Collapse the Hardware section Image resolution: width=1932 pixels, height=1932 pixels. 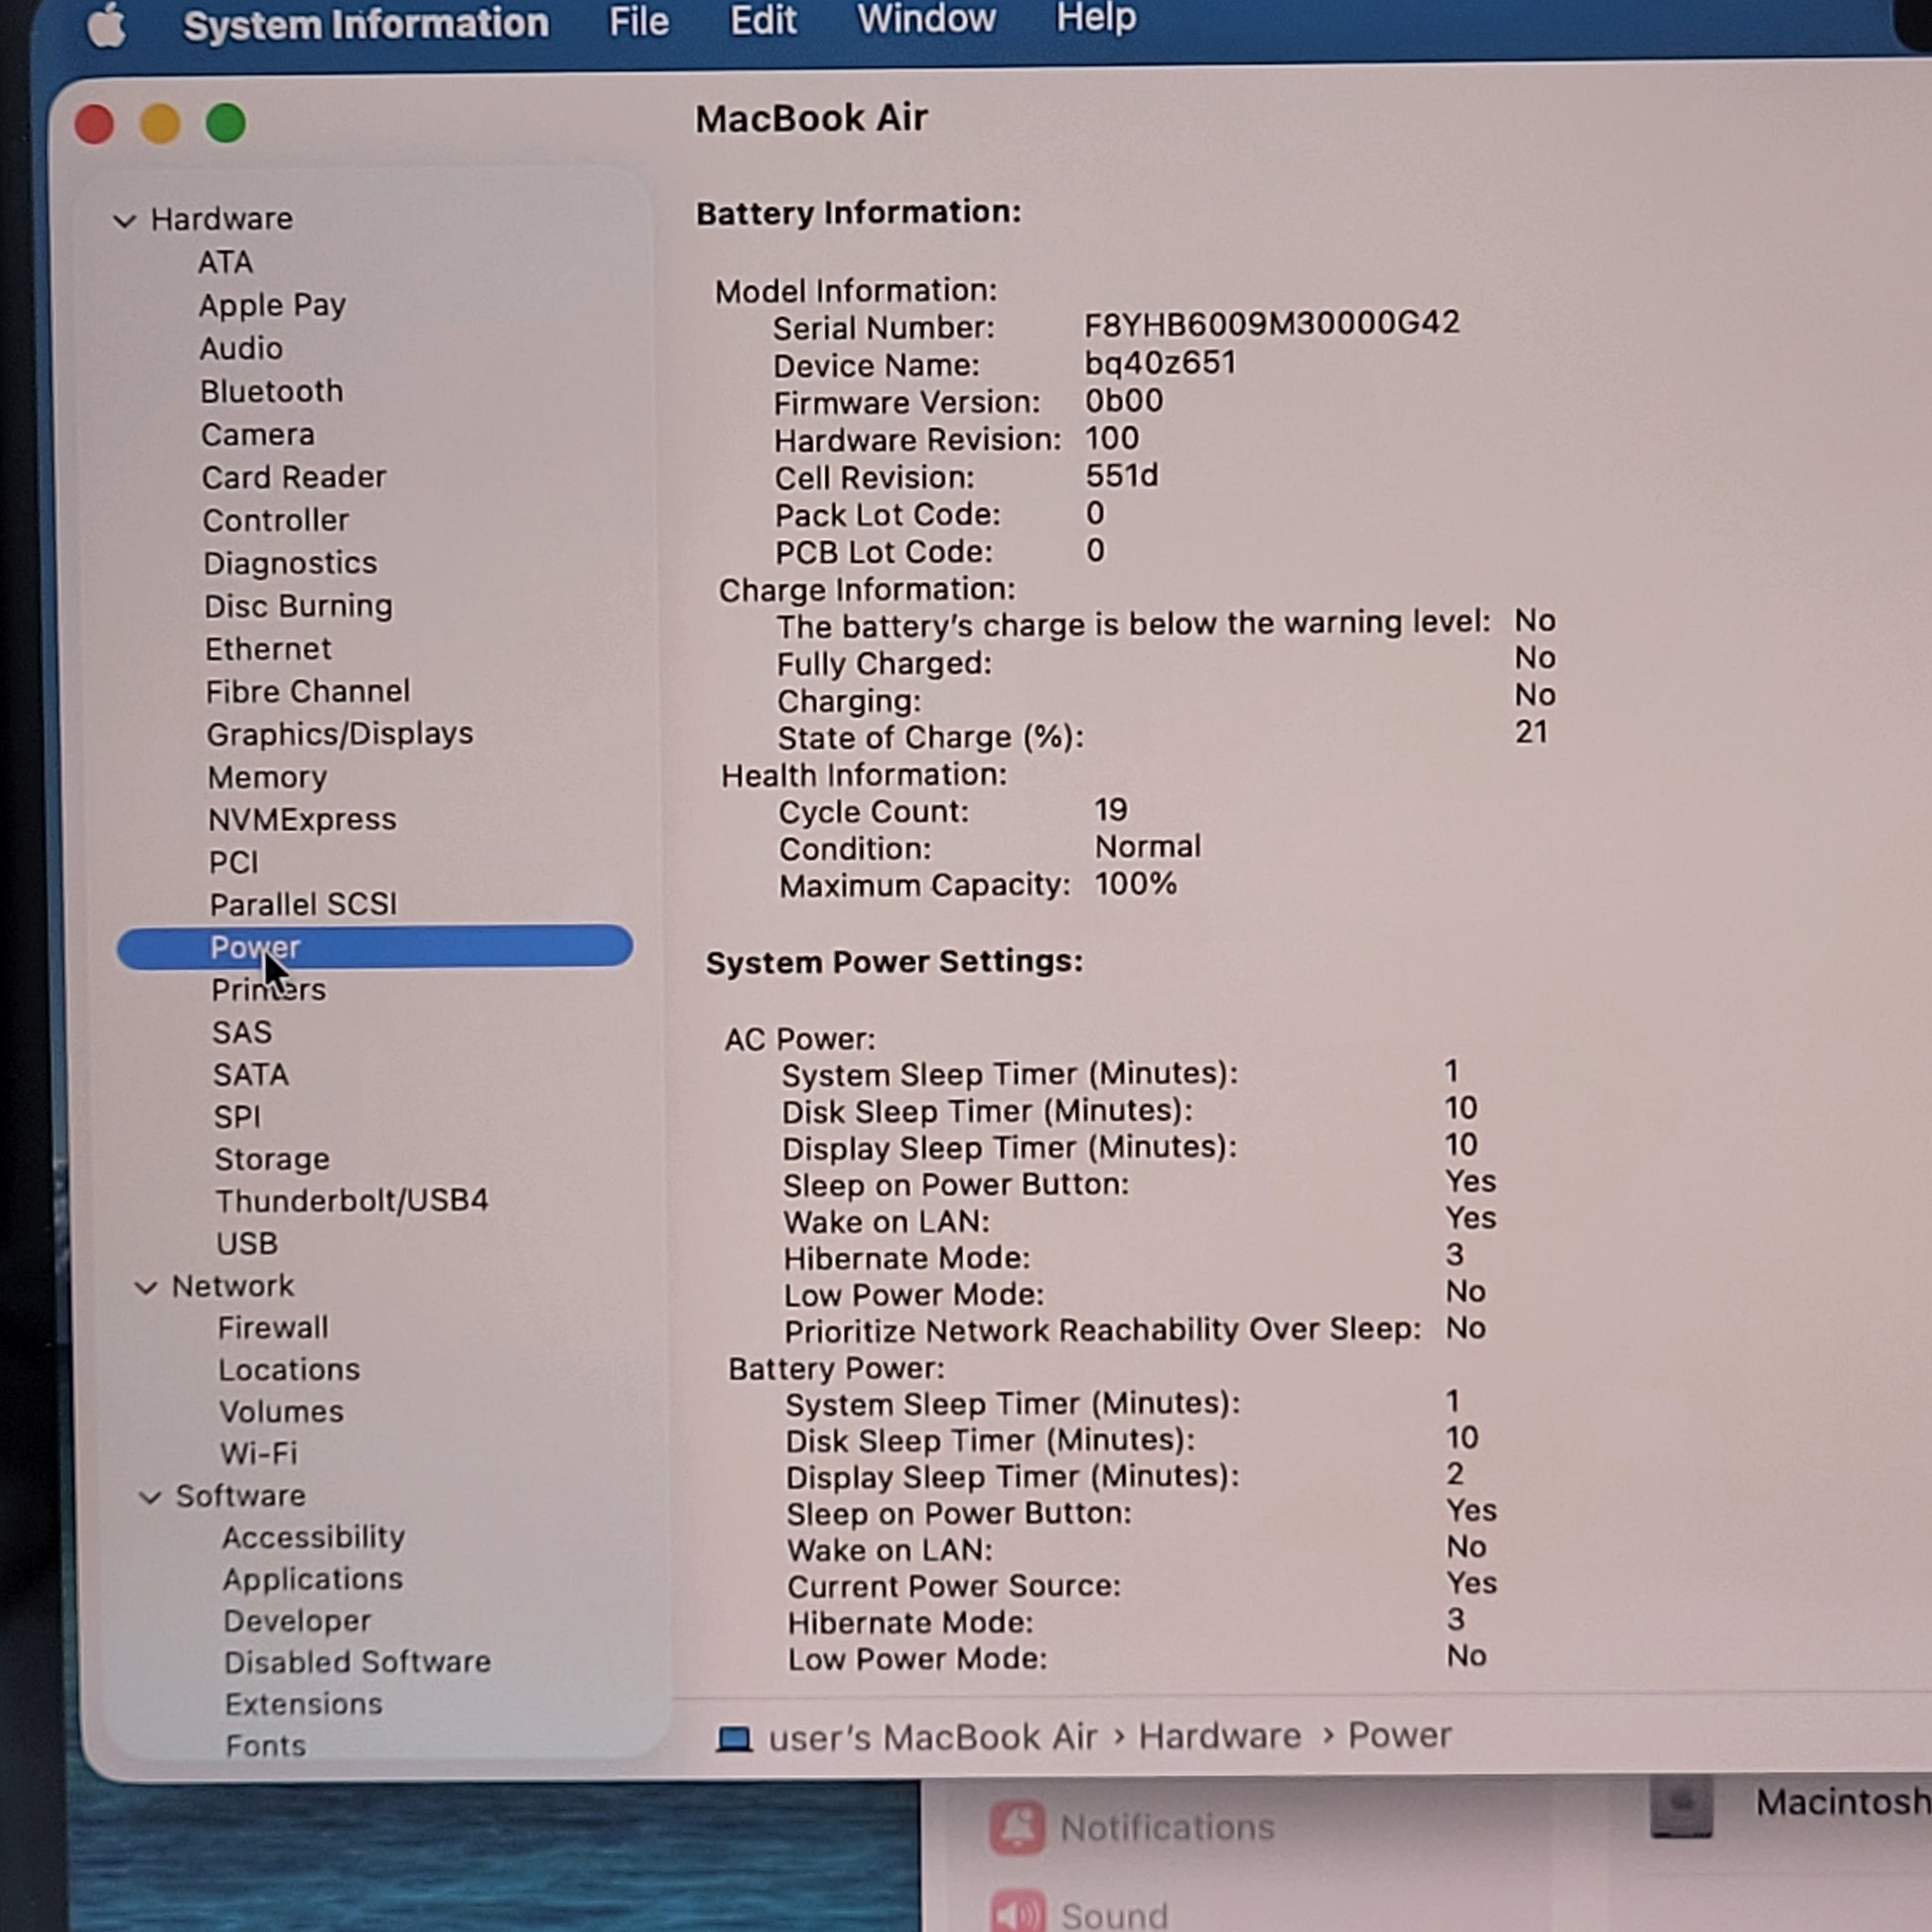(x=125, y=220)
